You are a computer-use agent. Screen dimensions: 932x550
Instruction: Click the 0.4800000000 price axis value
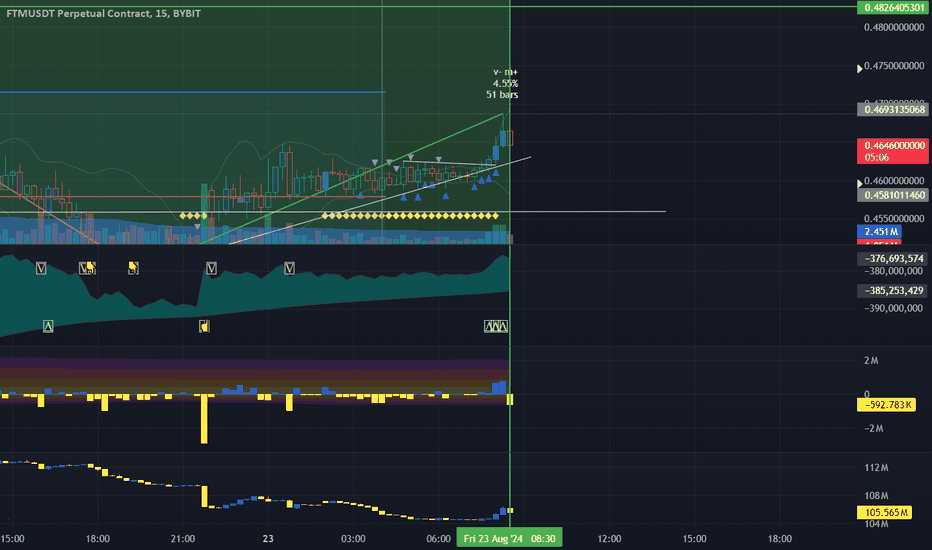coord(894,27)
